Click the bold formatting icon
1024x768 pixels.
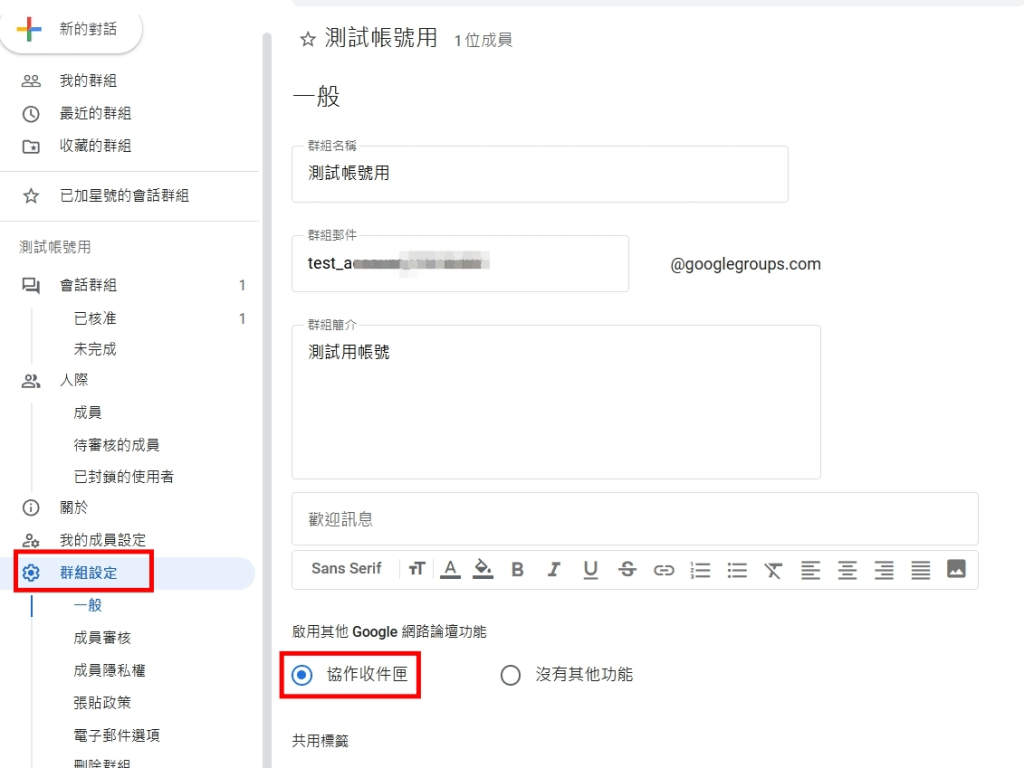click(517, 569)
